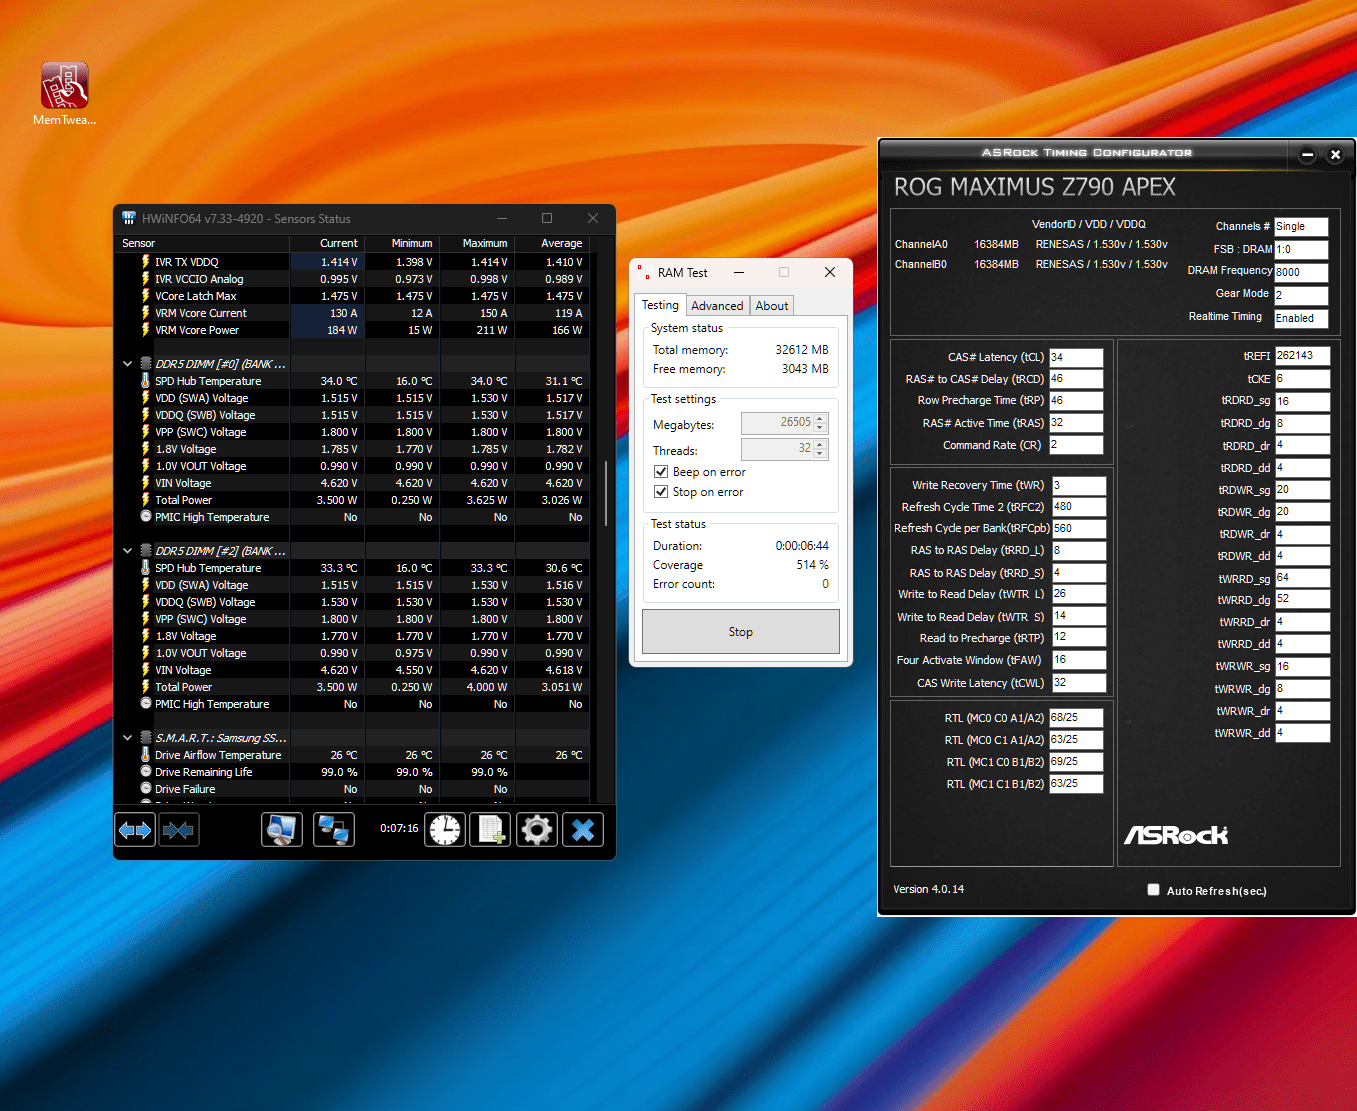
Task: Click the Channels # field showing Single
Action: tap(1301, 227)
